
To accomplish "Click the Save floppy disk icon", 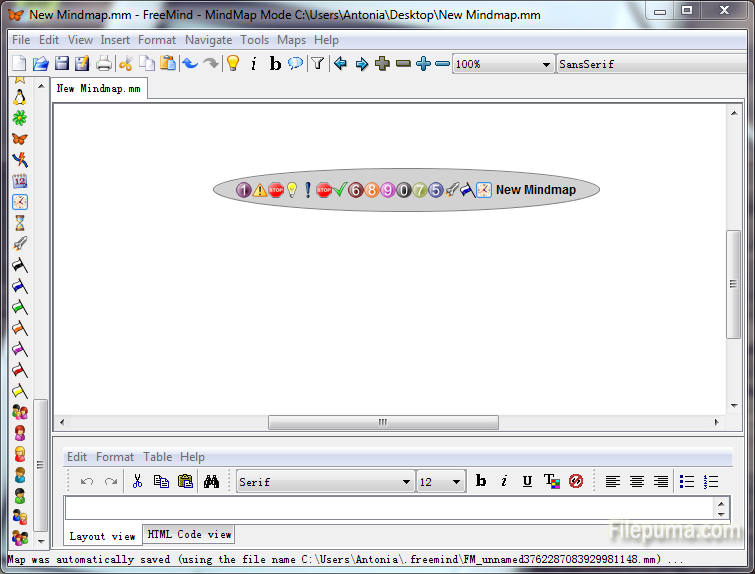I will click(x=61, y=64).
